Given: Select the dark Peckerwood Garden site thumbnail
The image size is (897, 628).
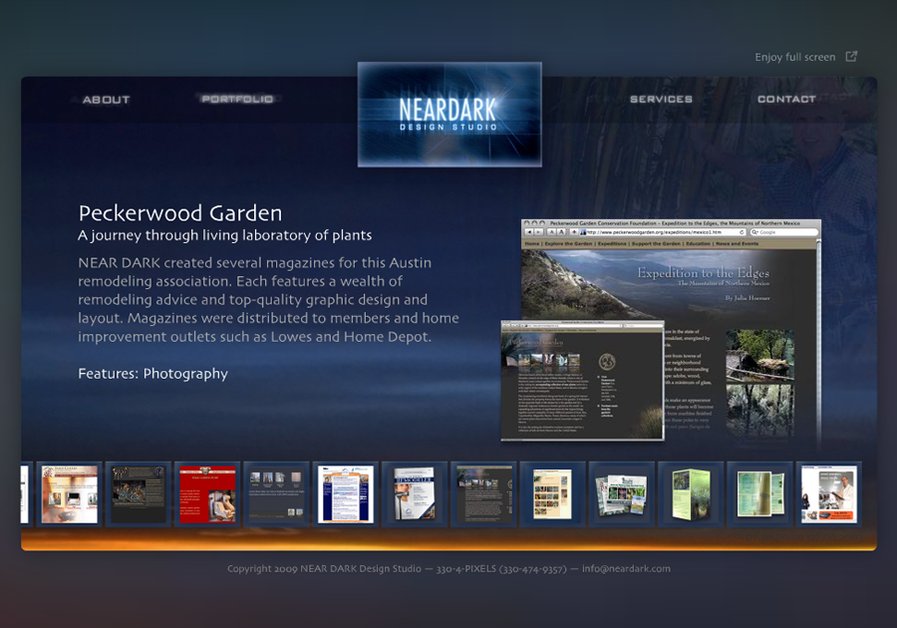Looking at the screenshot, I should 483,494.
